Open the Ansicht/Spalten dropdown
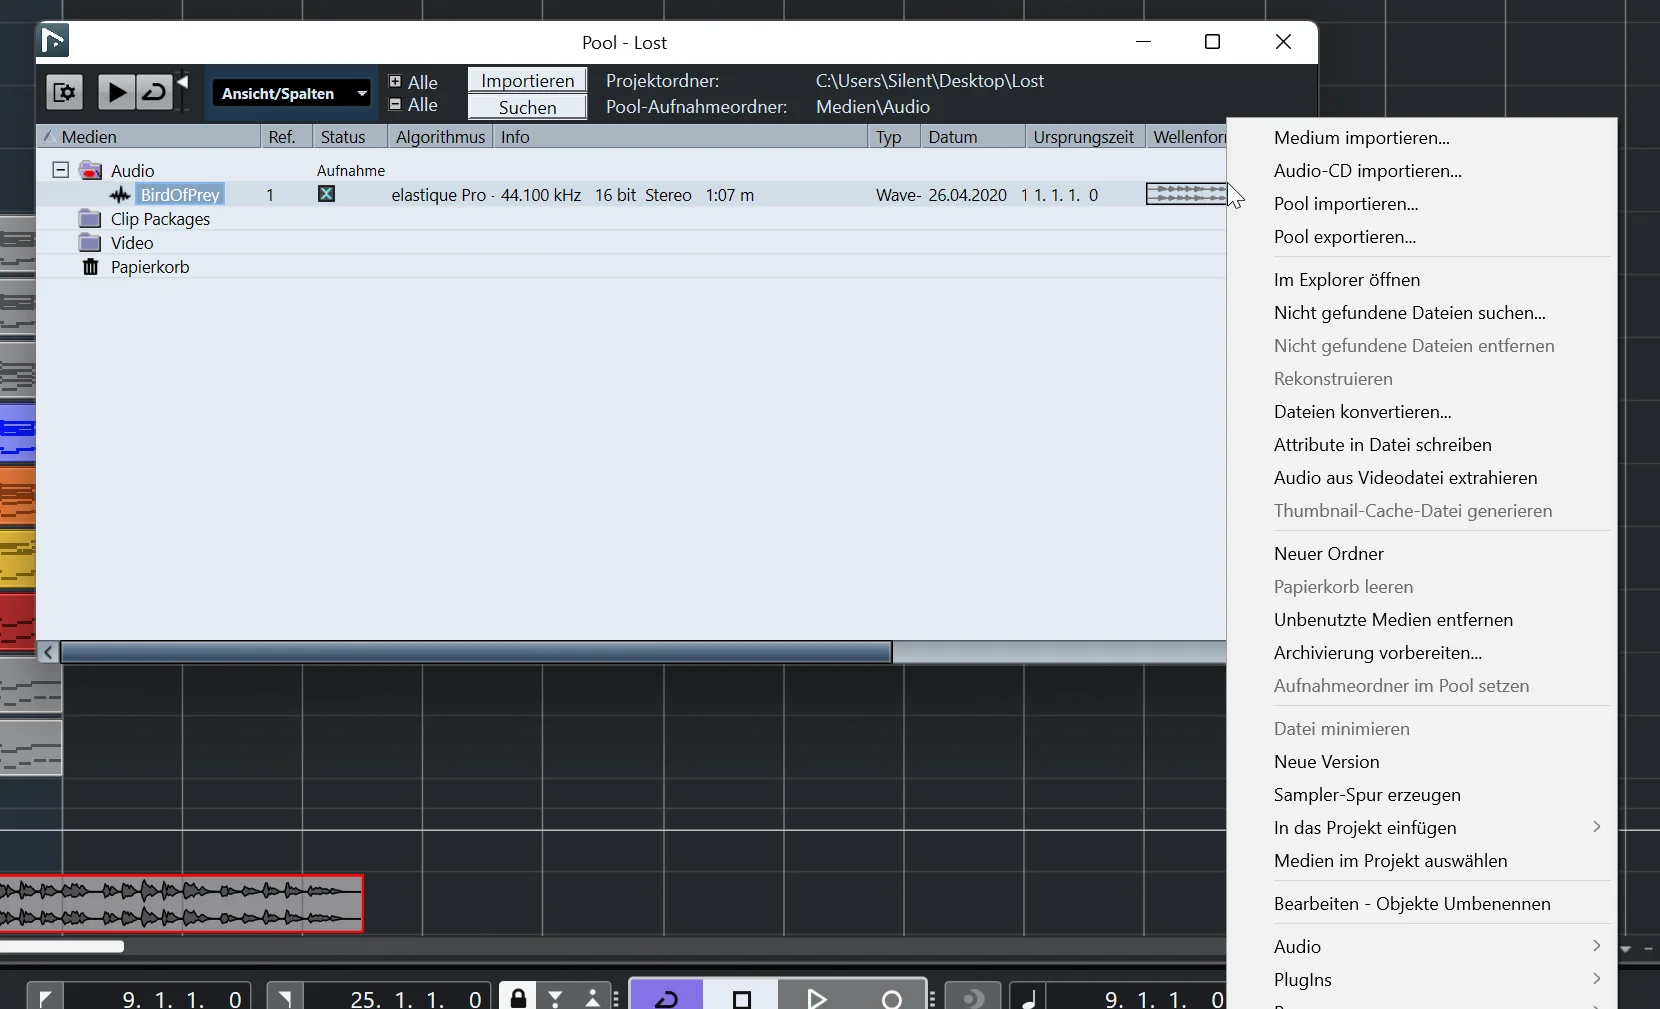1660x1009 pixels. pos(291,93)
